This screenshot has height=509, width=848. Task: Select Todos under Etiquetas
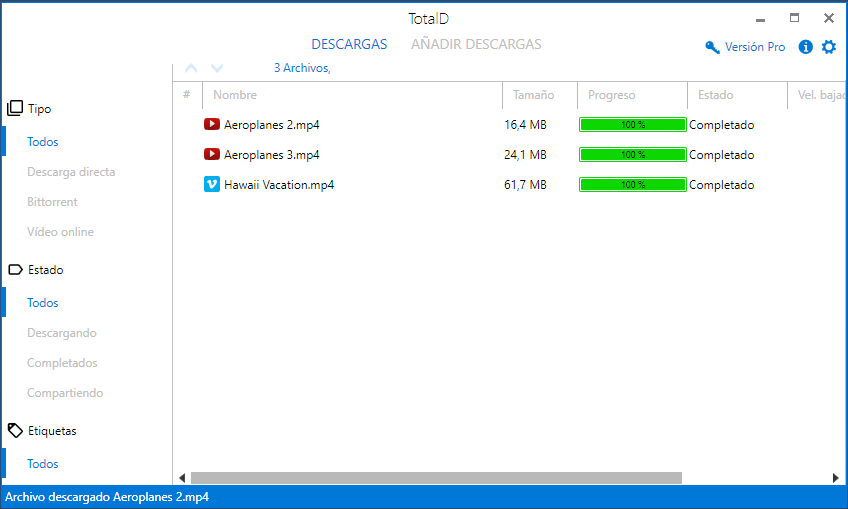click(x=43, y=464)
